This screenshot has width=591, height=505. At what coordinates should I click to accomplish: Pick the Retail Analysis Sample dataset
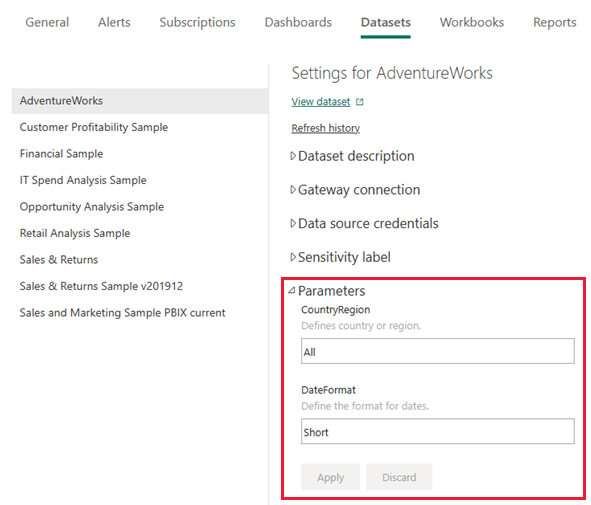75,233
